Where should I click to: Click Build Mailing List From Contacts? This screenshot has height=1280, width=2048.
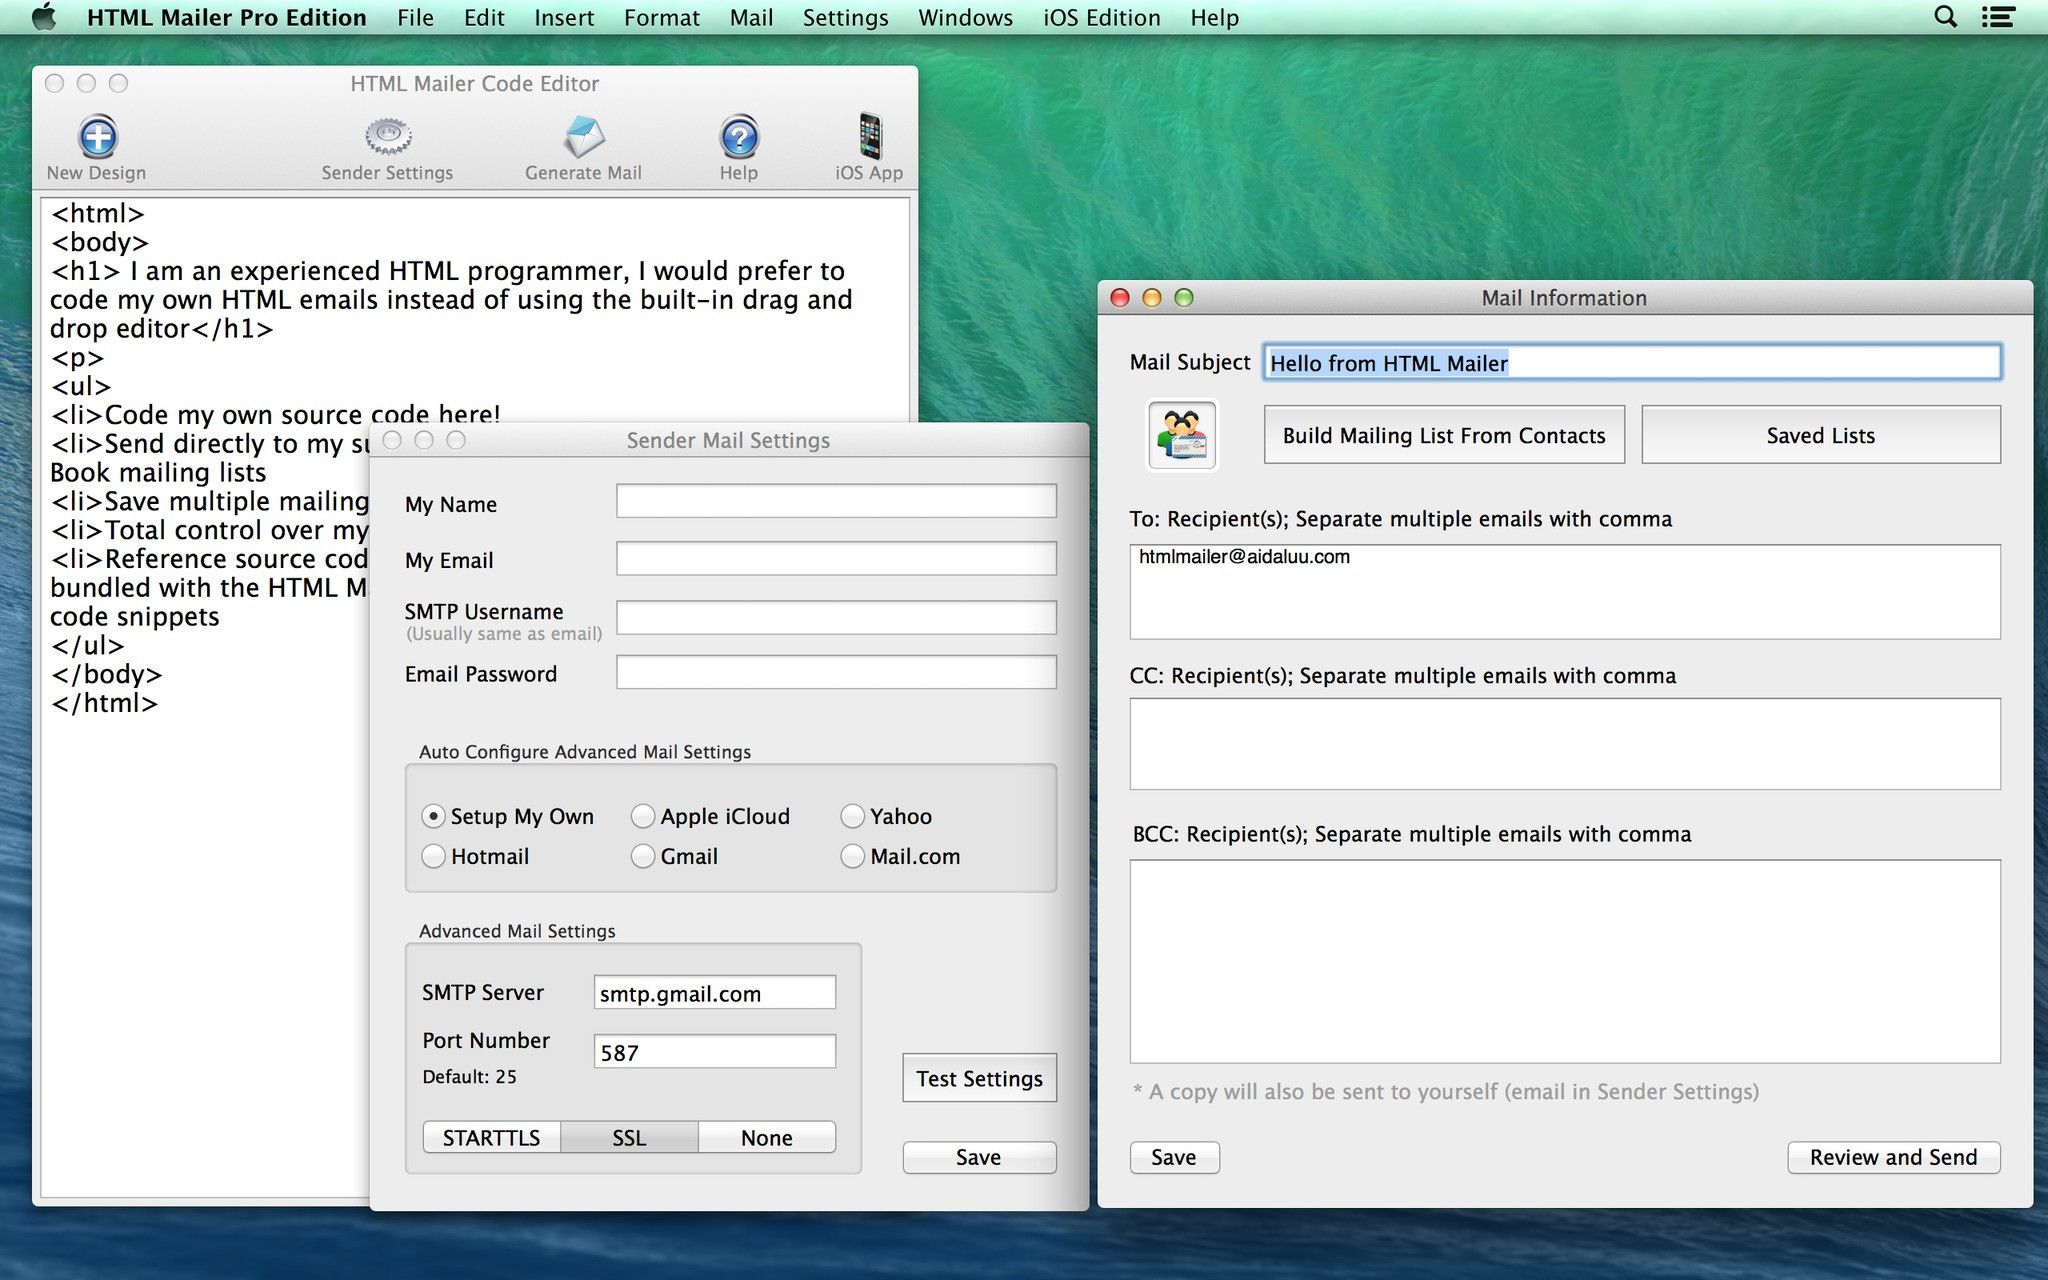pos(1444,435)
